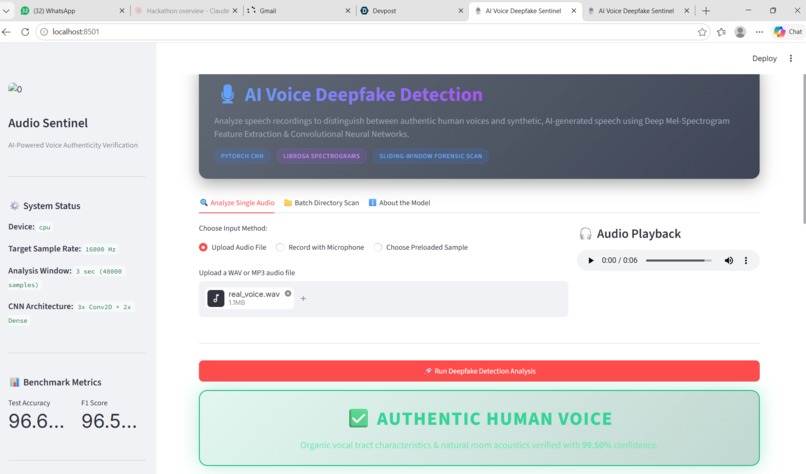Close the Gmail browser tab
Screen dimensions: 806x474
coord(348,10)
